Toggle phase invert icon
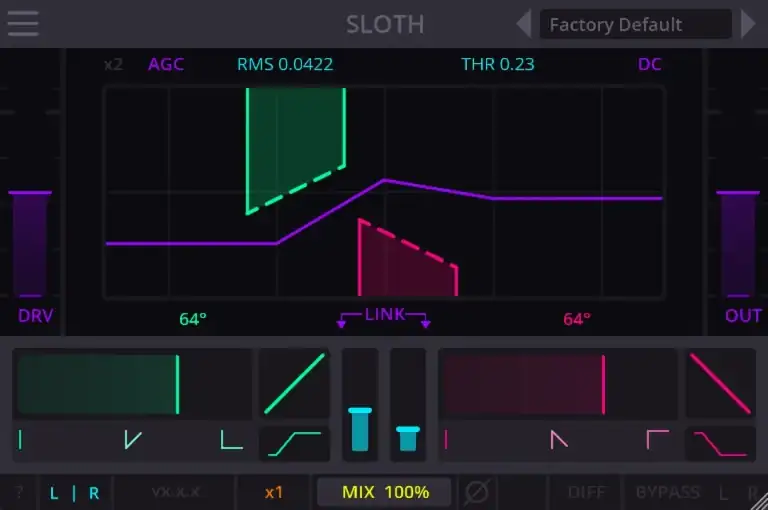The width and height of the screenshot is (768, 510). coord(476,492)
